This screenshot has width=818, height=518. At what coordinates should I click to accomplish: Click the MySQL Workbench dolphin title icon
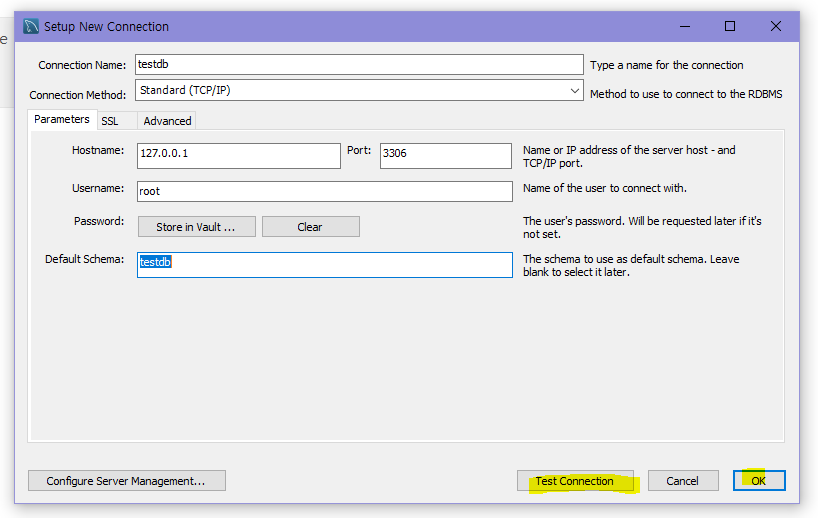(31, 26)
